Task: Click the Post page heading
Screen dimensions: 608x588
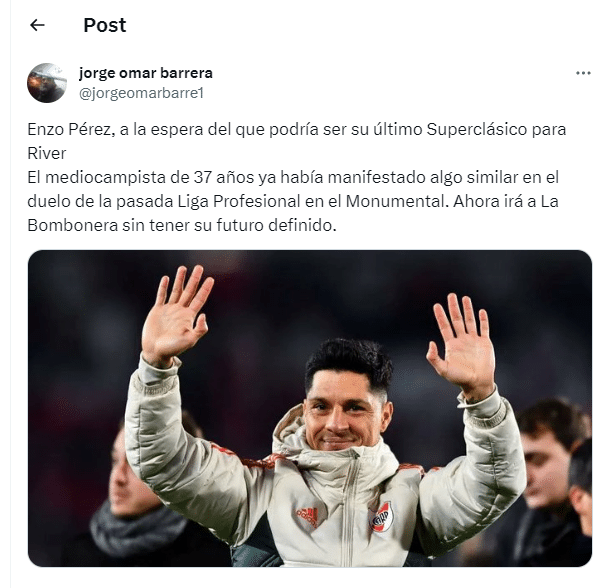Action: coord(105,25)
